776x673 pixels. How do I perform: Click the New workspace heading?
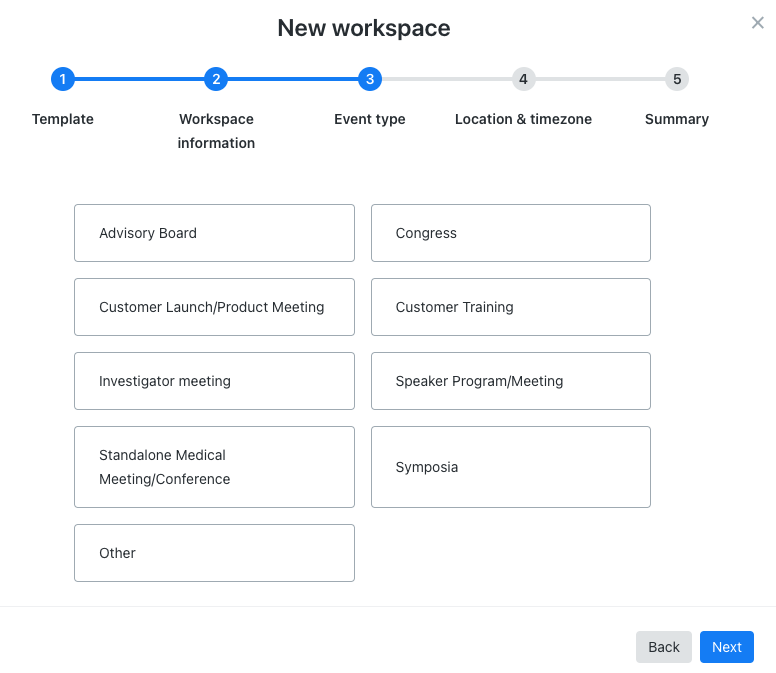364,28
